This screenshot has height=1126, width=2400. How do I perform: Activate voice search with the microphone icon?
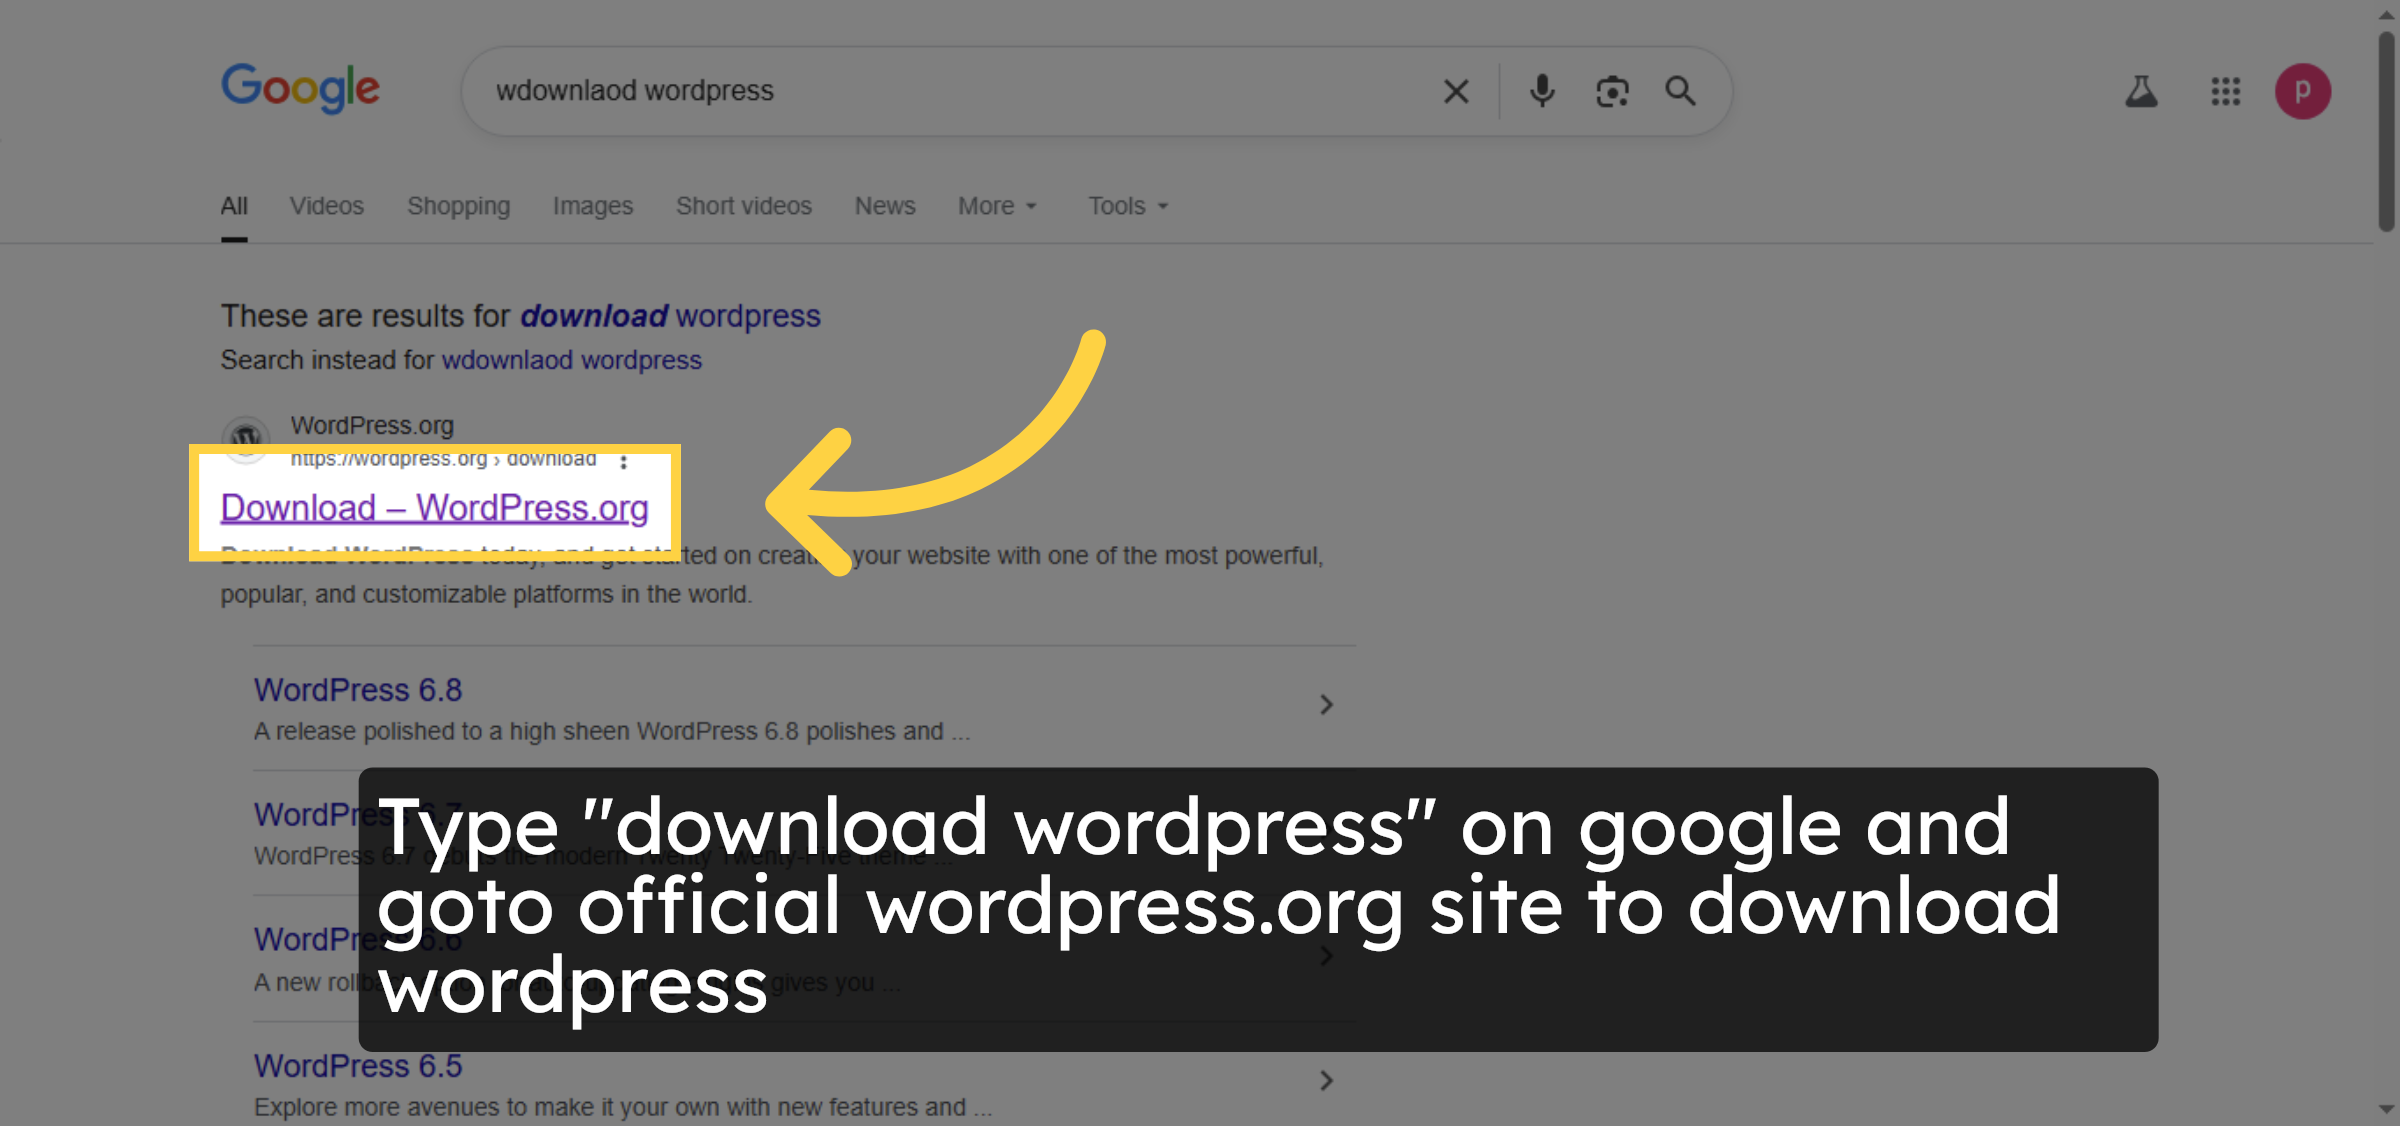click(1542, 91)
